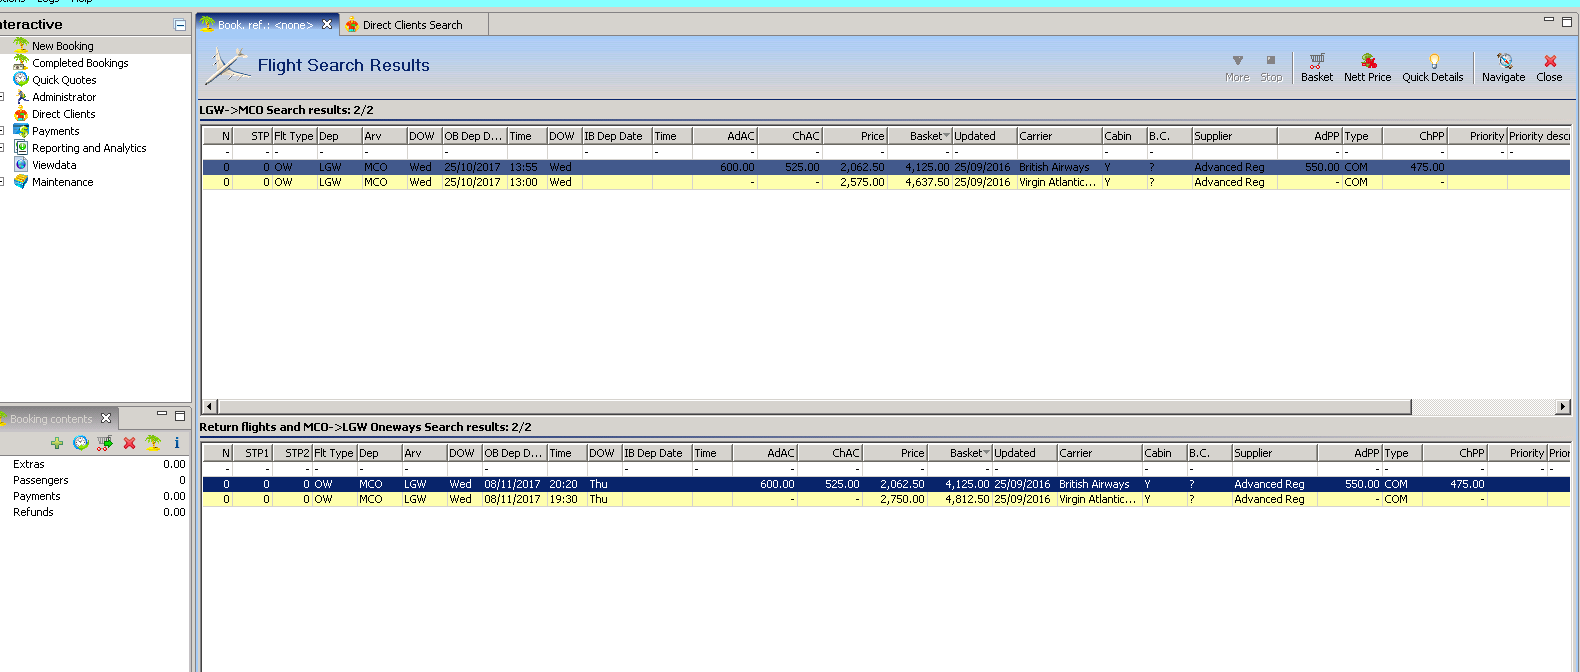Click return departure time 19:30
Image resolution: width=1580 pixels, height=672 pixels.
pos(563,499)
